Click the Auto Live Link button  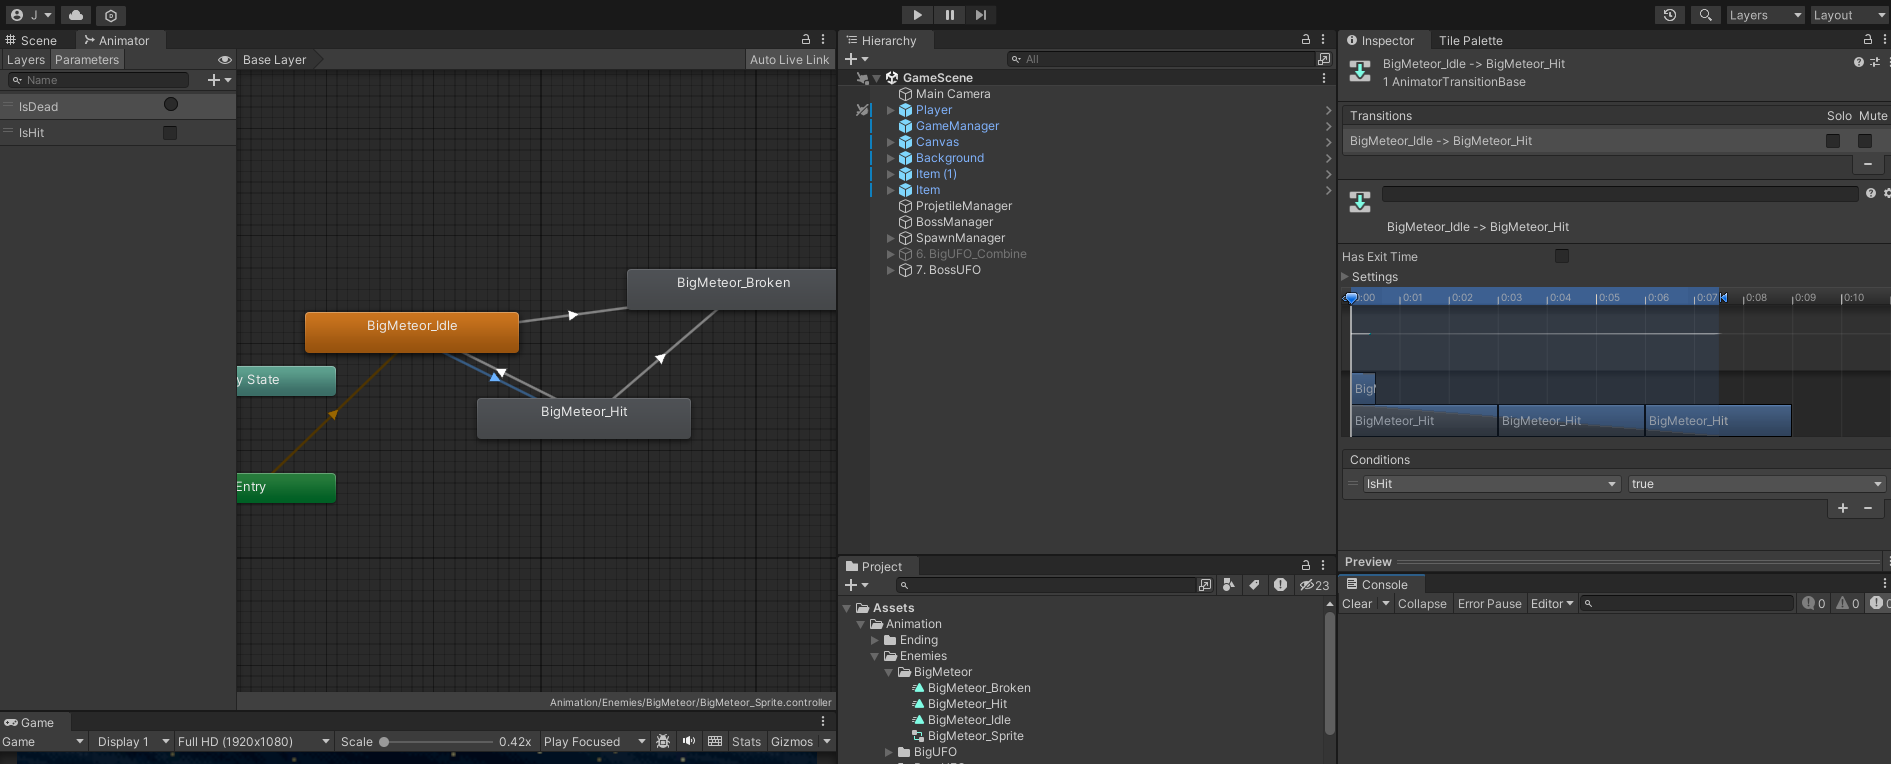[790, 60]
